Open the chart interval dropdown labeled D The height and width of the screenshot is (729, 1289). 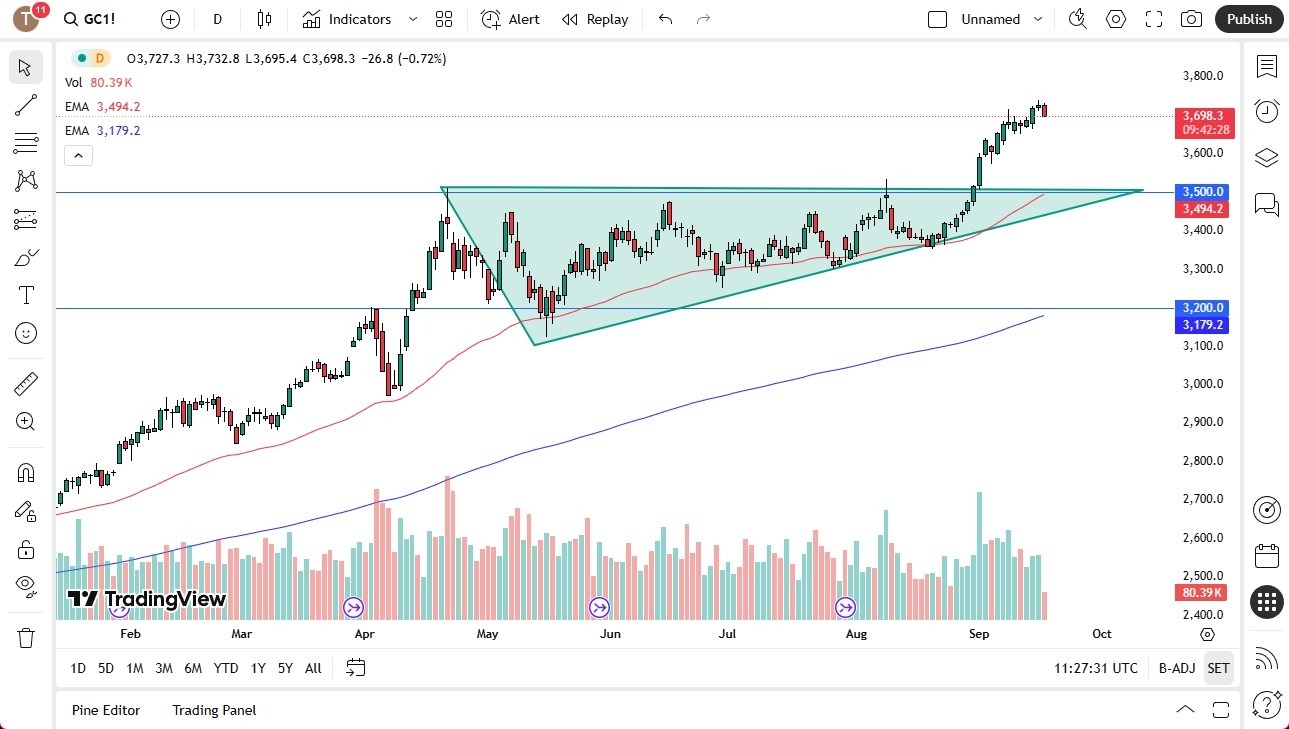(216, 19)
